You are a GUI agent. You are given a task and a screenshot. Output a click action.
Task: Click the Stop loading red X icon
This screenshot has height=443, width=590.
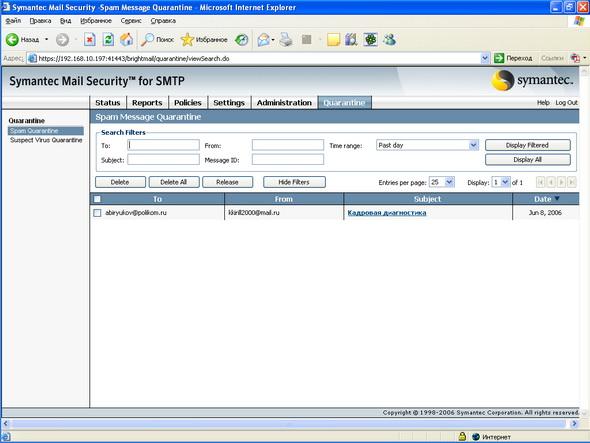point(90,40)
